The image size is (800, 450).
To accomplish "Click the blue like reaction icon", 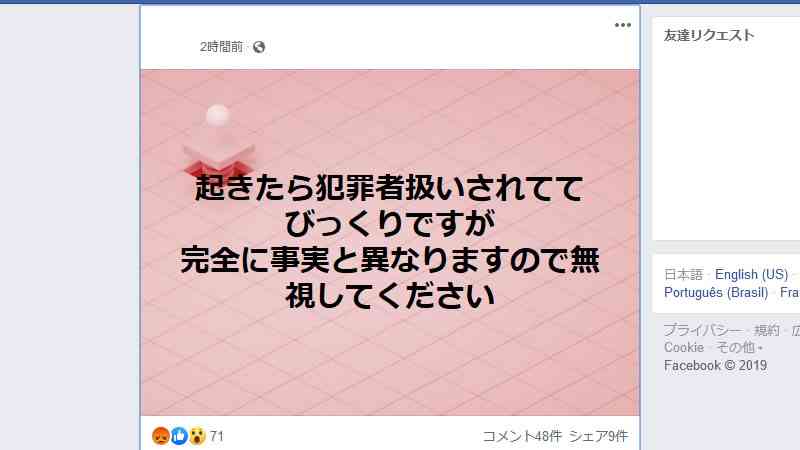I will tap(179, 436).
